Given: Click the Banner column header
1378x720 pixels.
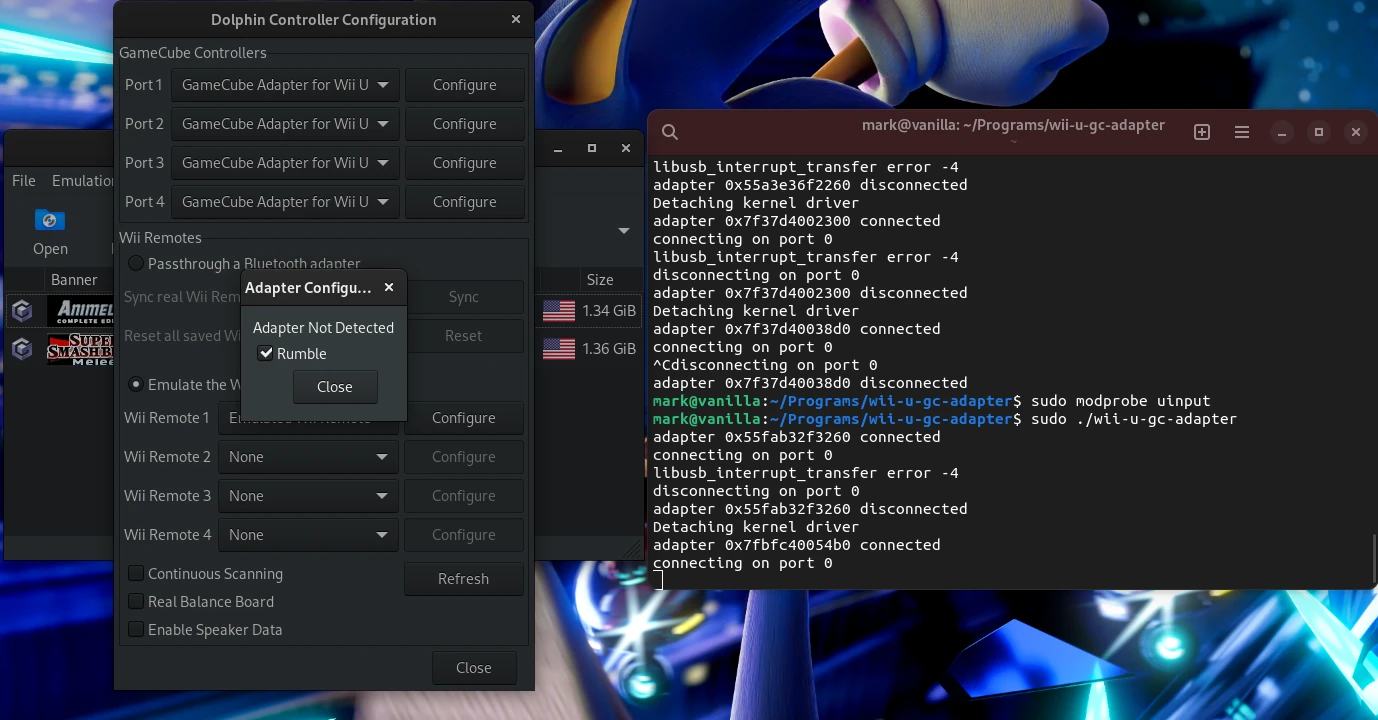Looking at the screenshot, I should (74, 280).
